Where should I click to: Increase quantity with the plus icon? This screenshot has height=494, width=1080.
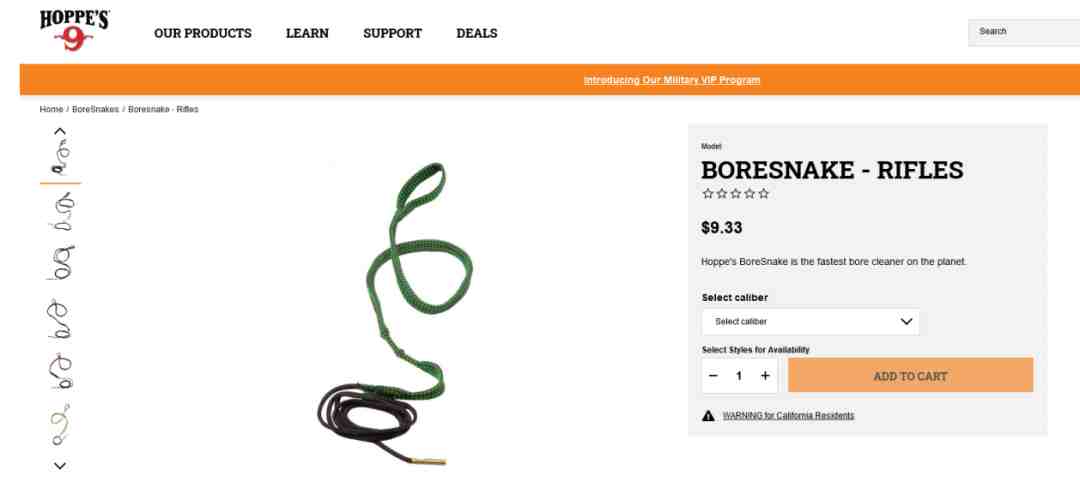click(x=765, y=375)
